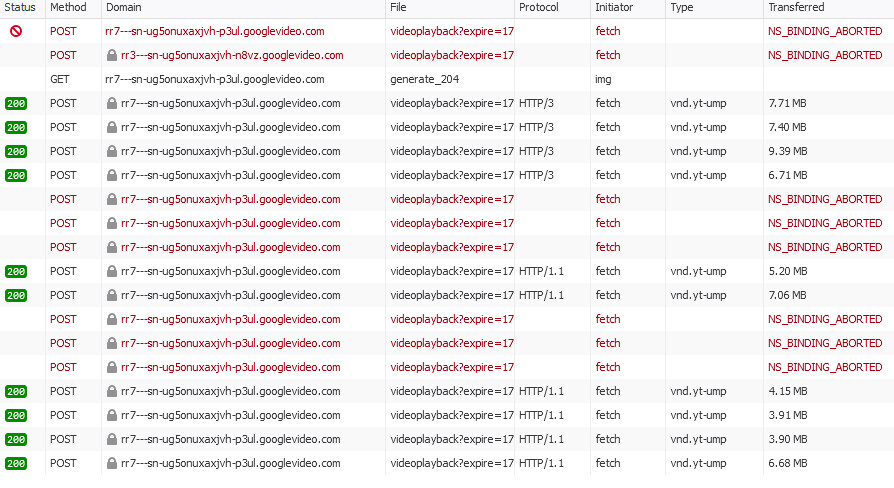Click the 200 status badge in 6.71 MB row
Screen dimensions: 894x488
tap(16, 176)
